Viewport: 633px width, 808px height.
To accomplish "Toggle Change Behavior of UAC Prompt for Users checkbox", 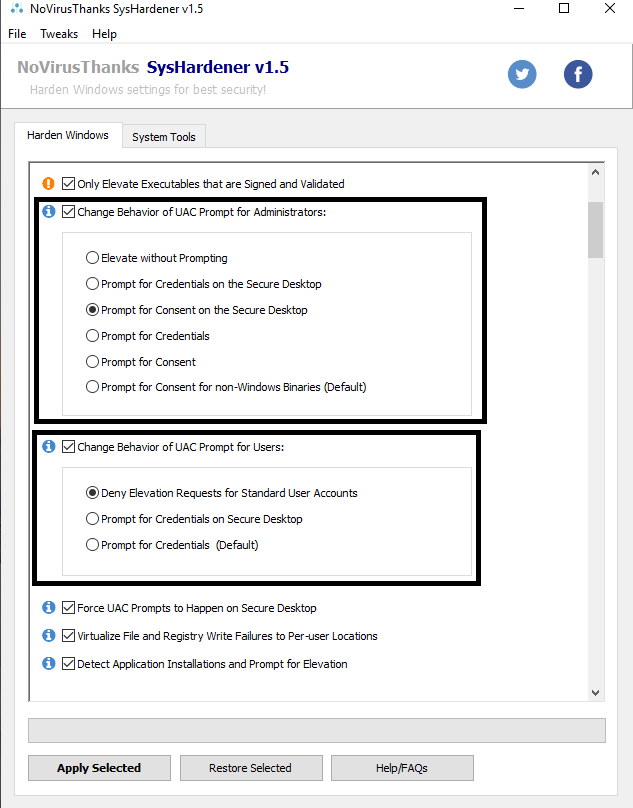I will (x=68, y=446).
